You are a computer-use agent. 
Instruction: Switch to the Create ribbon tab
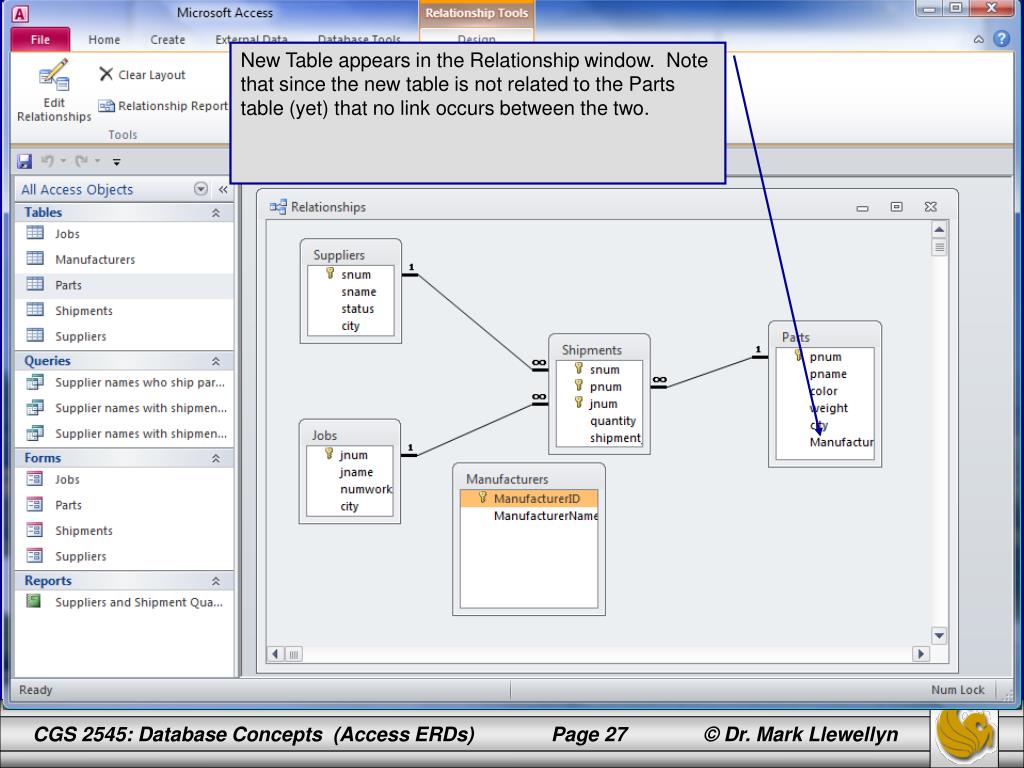168,40
